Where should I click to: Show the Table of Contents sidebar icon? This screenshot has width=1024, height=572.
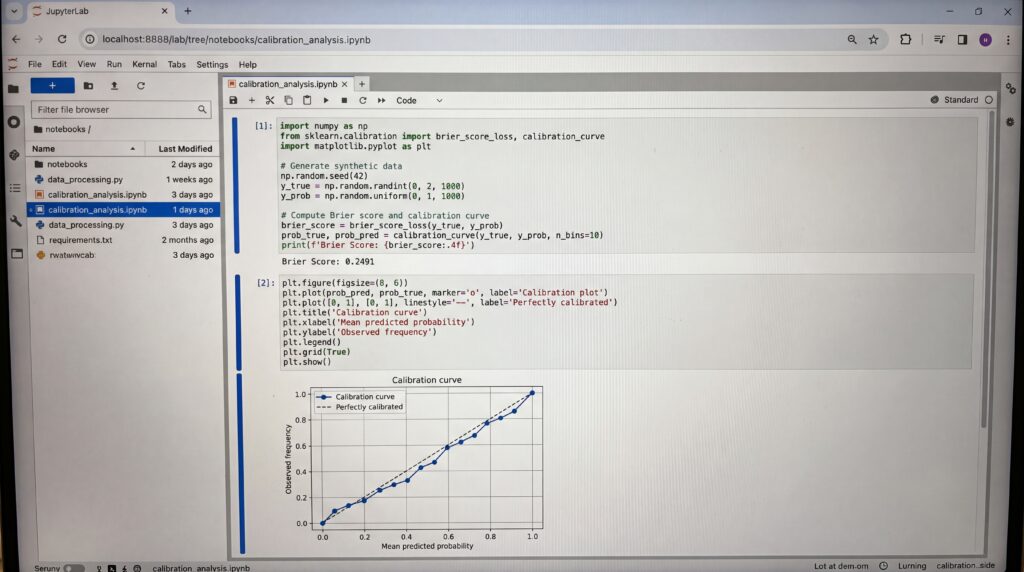pyautogui.click(x=15, y=188)
